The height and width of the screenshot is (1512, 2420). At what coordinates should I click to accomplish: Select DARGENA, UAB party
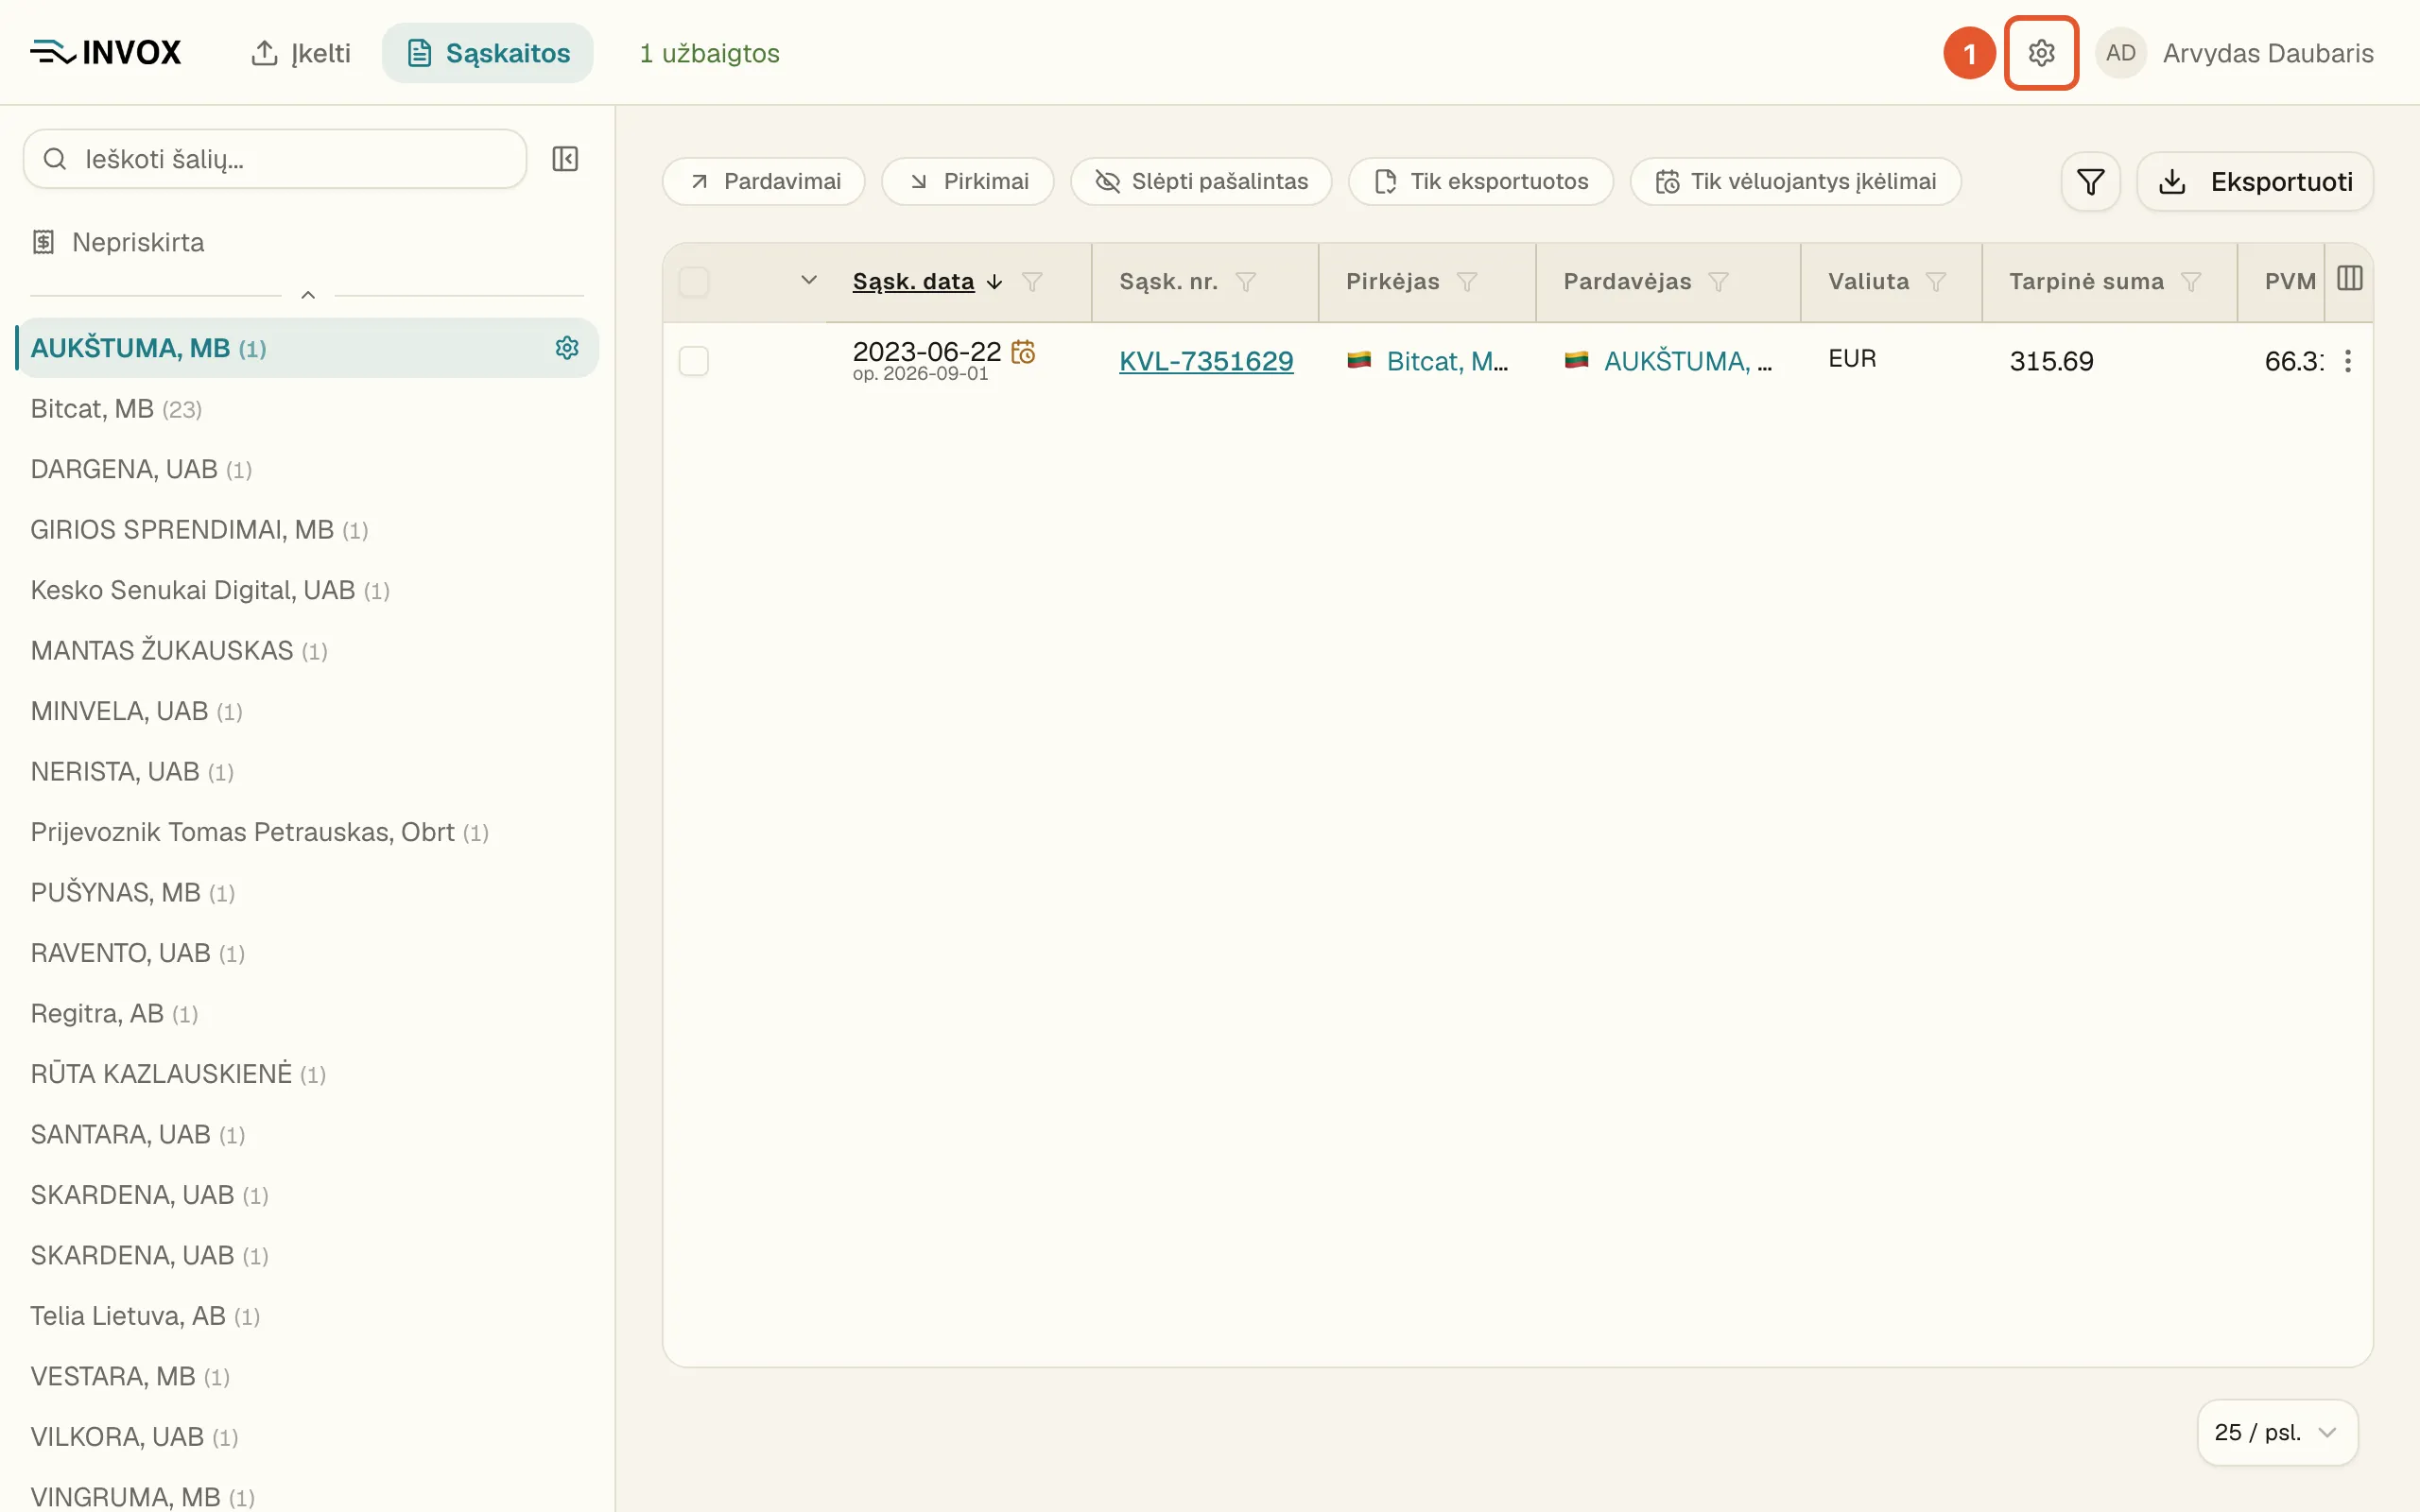(307, 469)
